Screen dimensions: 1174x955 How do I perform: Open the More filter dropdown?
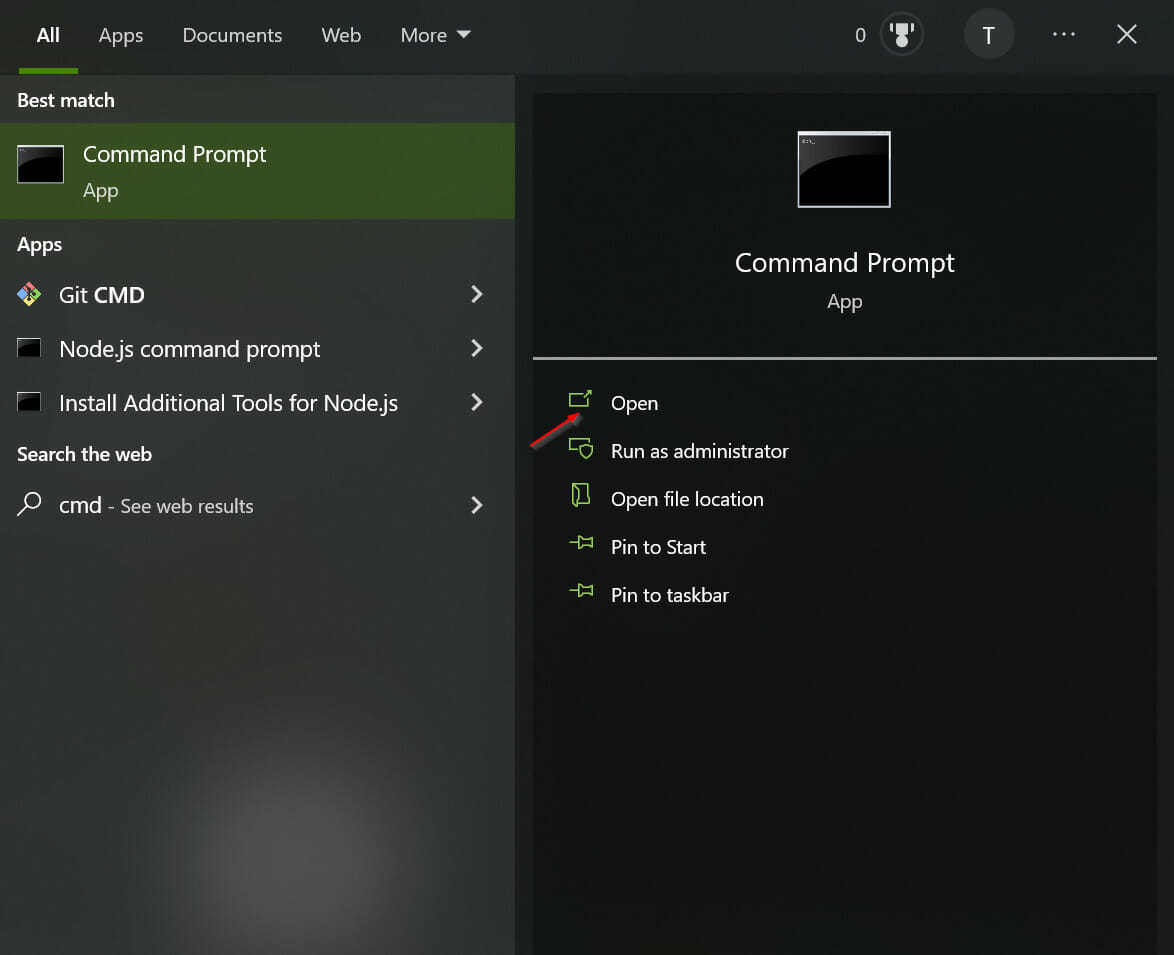point(435,35)
